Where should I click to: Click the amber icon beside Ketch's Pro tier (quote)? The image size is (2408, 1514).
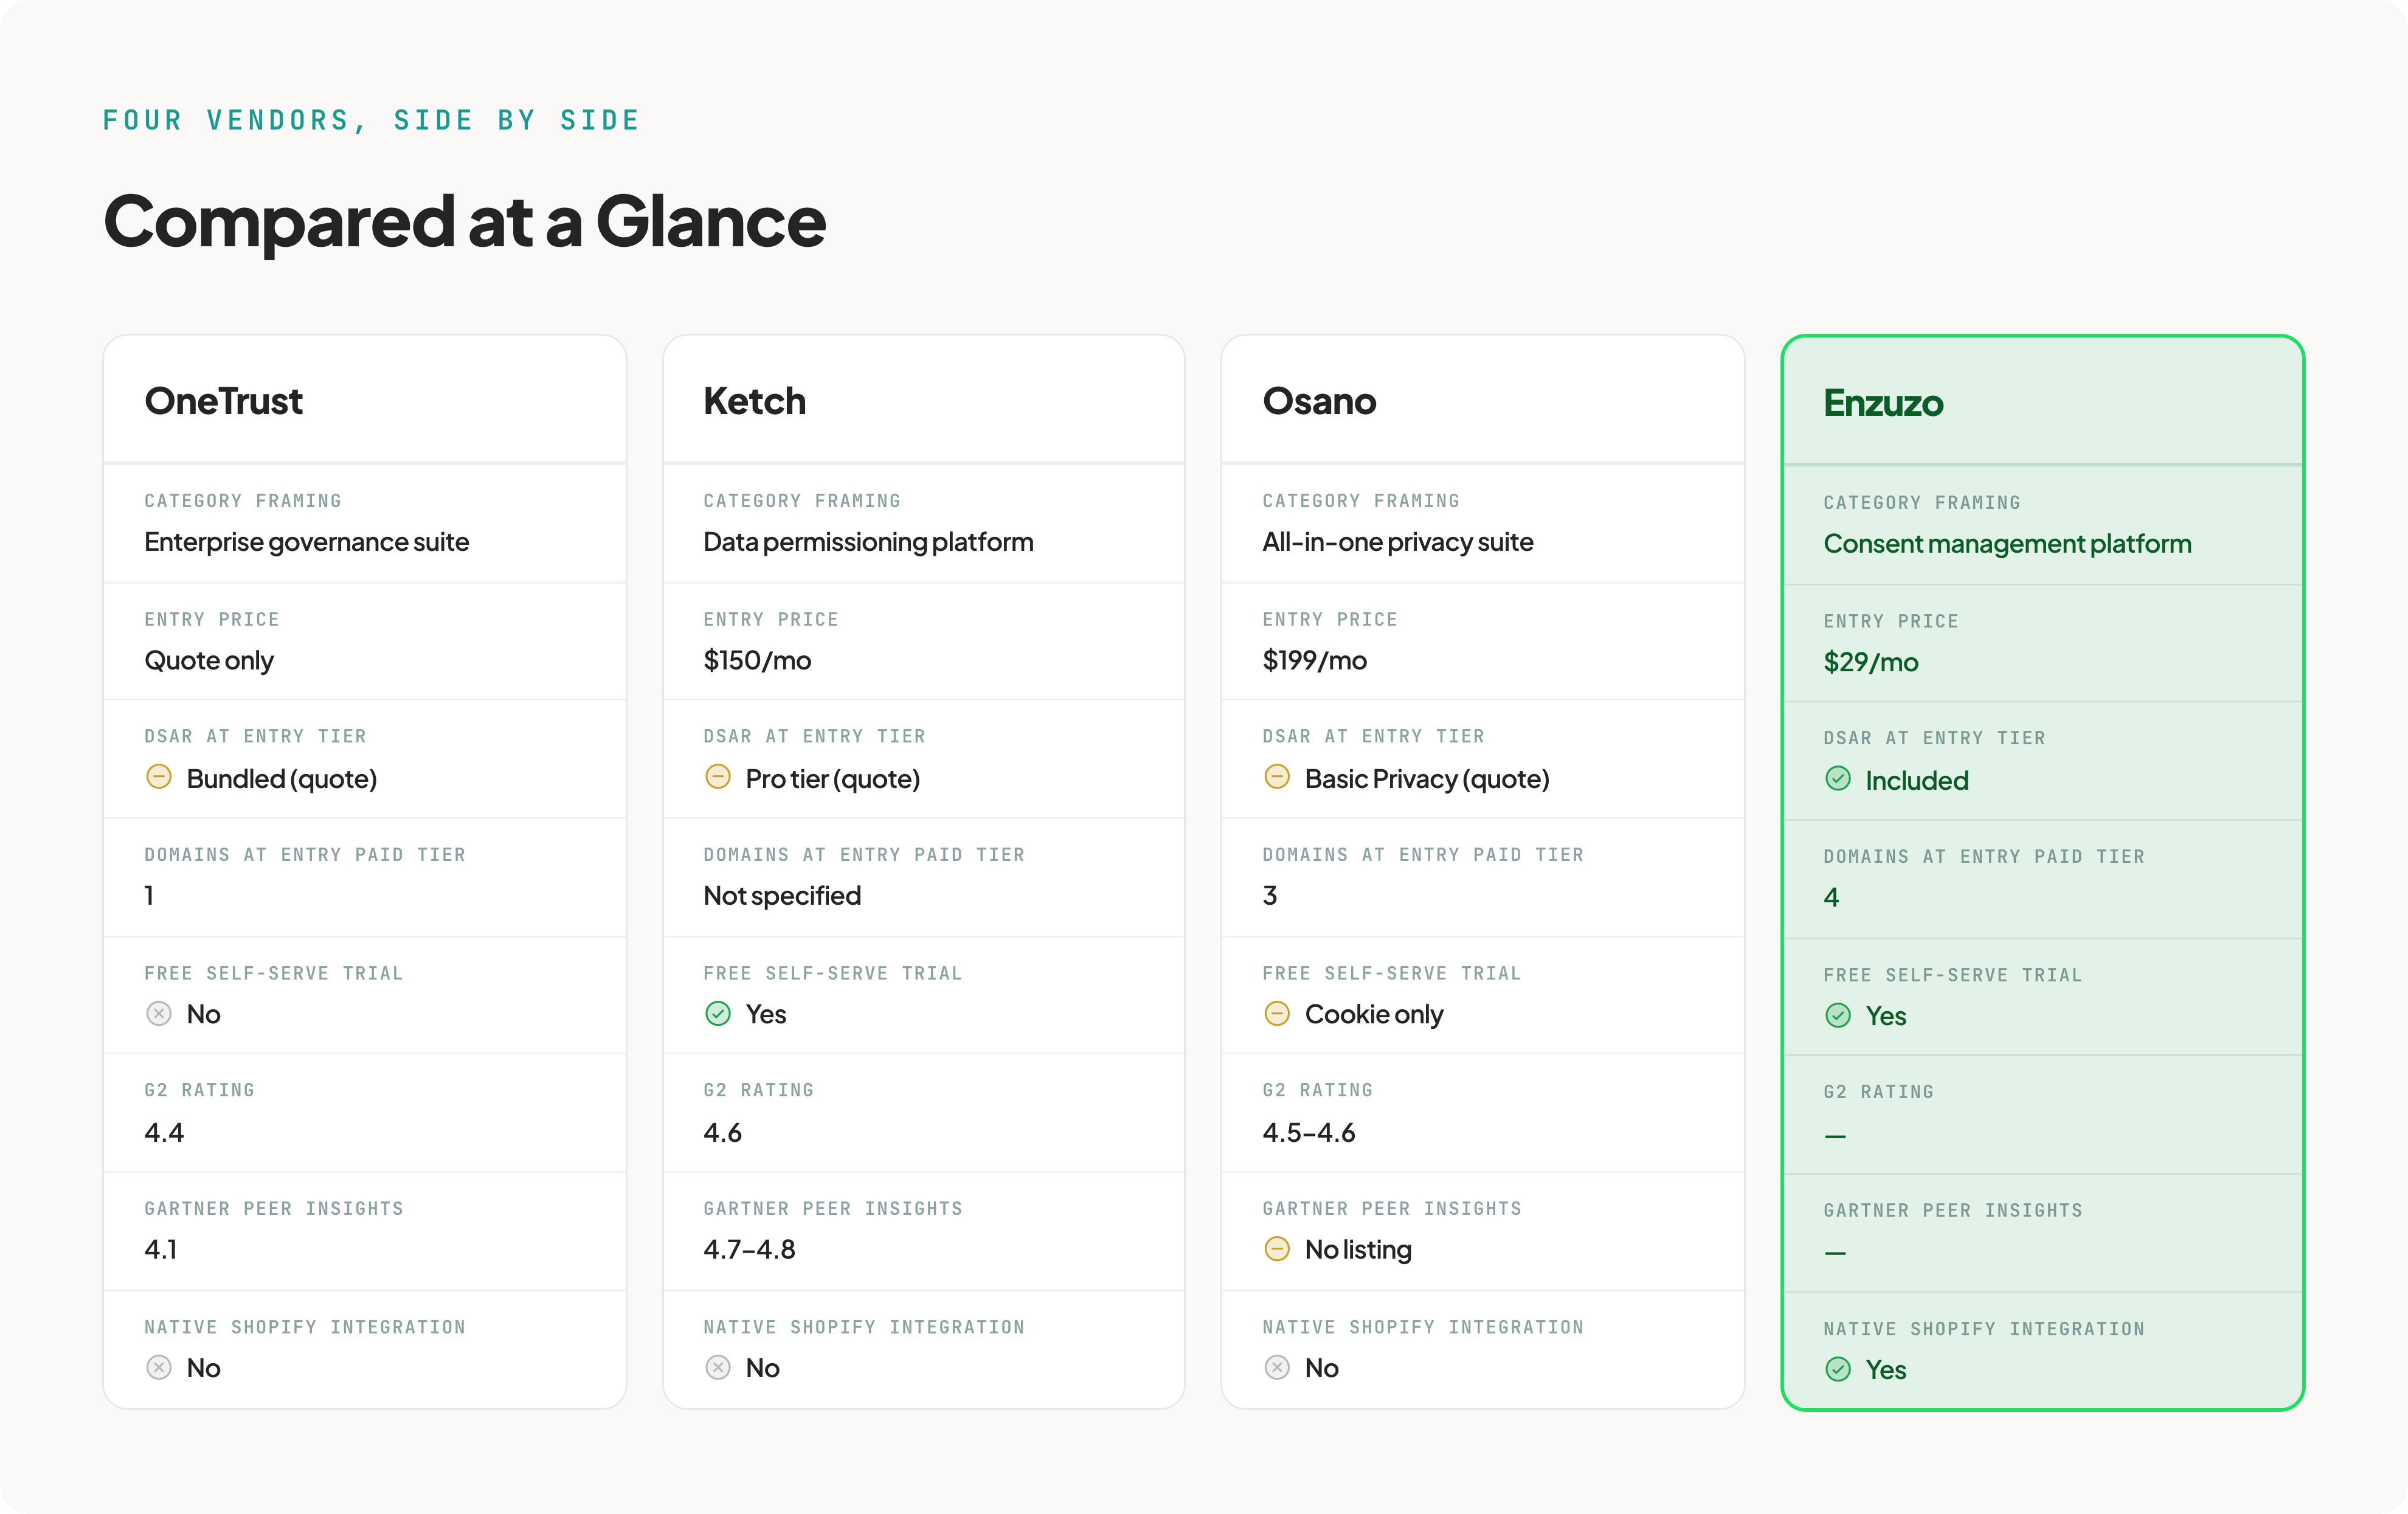pyautogui.click(x=718, y=777)
